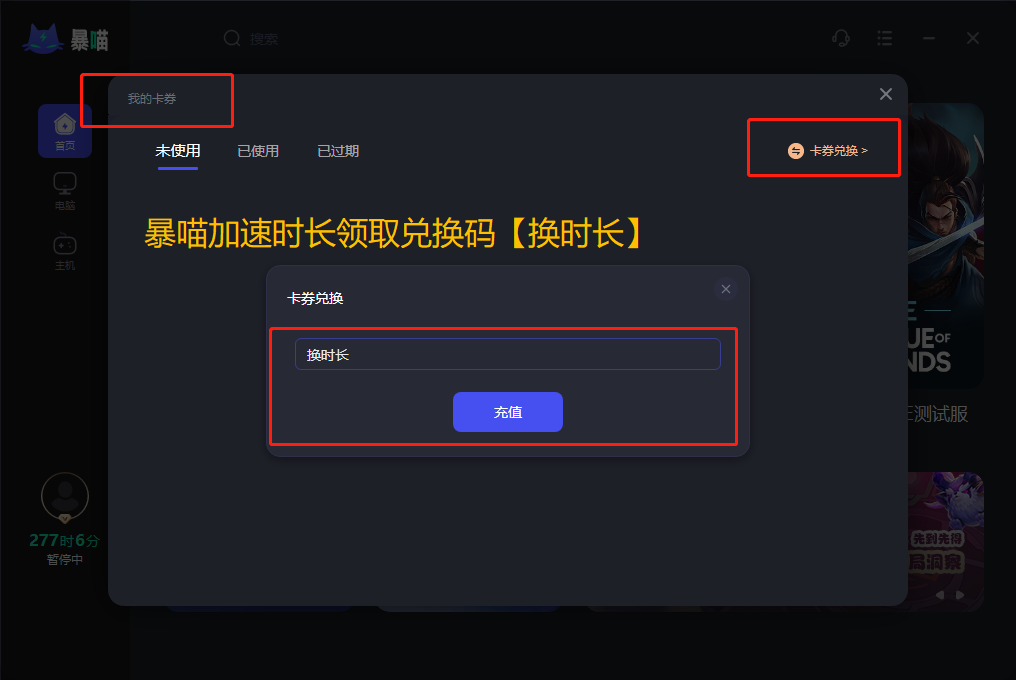
Task: Select the 主机 console sidebar icon
Action: click(x=65, y=251)
